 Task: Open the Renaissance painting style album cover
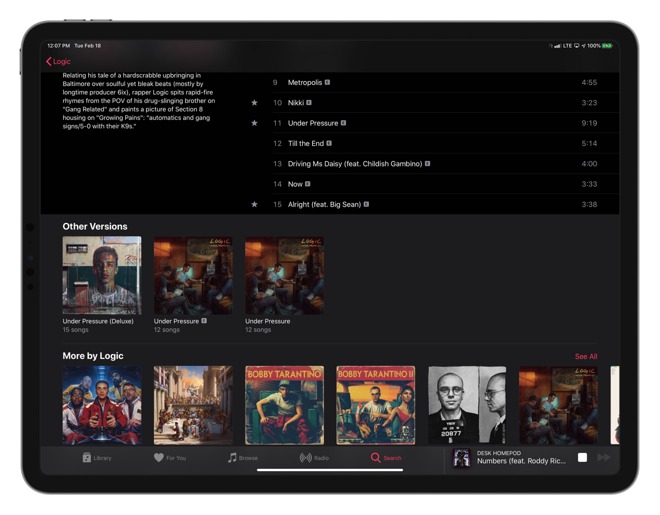193,405
